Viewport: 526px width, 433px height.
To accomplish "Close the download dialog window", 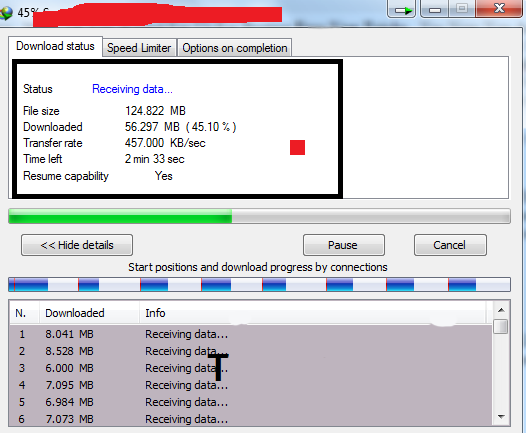I will tap(498, 8).
